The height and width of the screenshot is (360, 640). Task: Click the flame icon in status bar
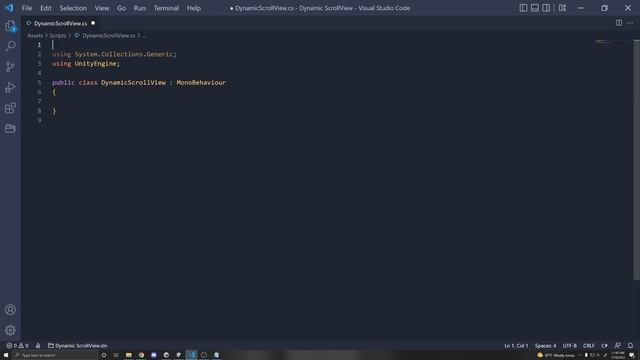pyautogui.click(x=38, y=345)
